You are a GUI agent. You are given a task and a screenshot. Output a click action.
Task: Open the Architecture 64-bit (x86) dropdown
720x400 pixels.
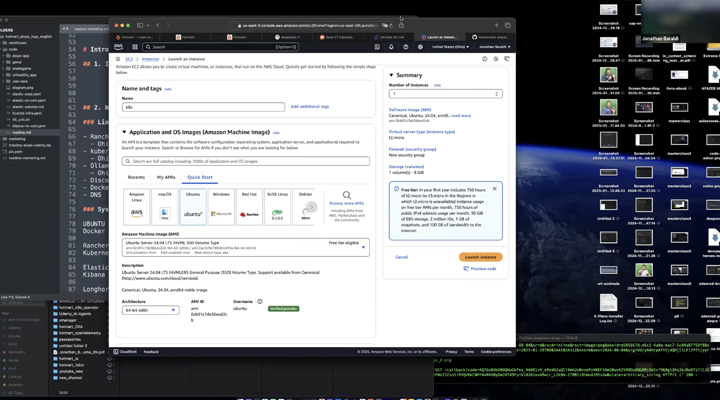(x=151, y=310)
